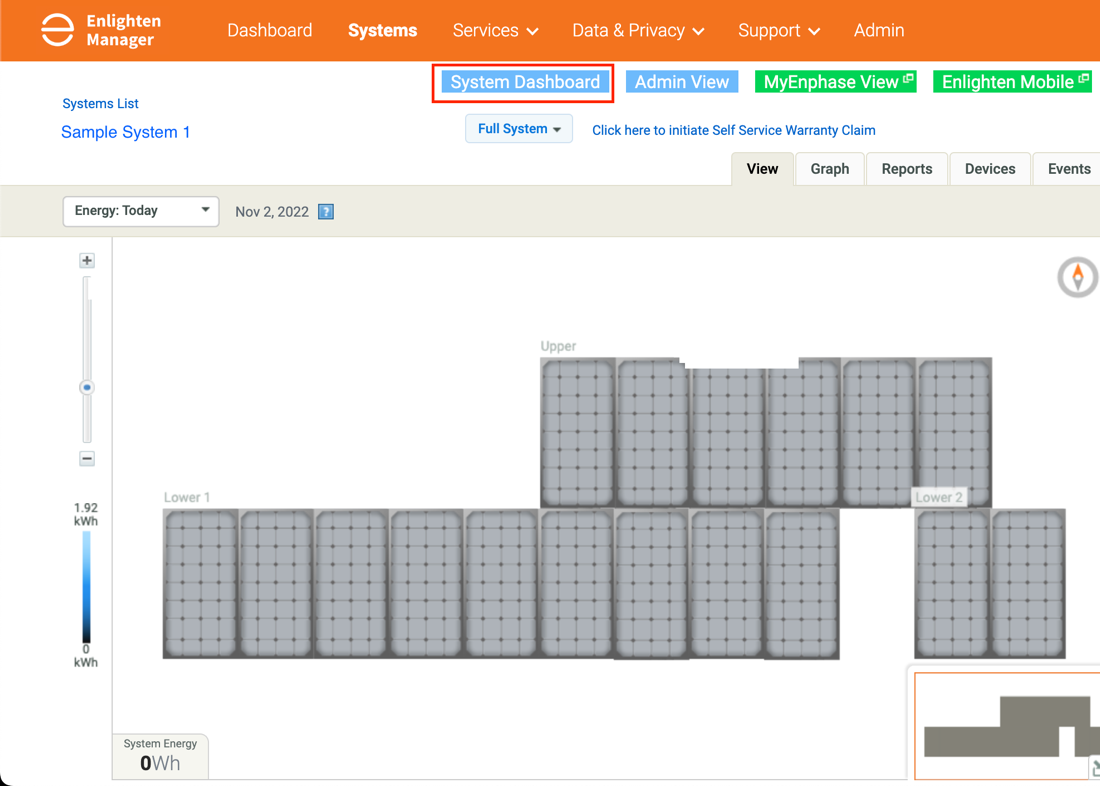Switch to the Graph tab

(830, 168)
